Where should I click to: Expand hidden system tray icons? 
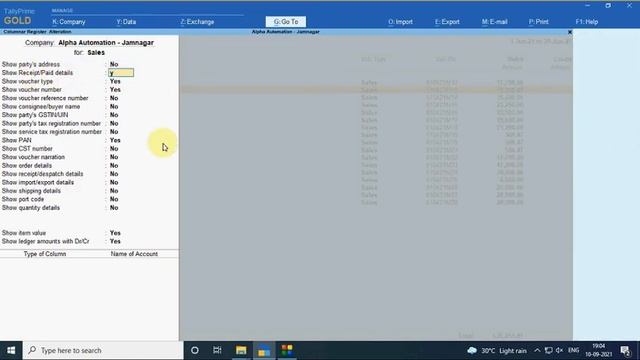[x=537, y=351]
